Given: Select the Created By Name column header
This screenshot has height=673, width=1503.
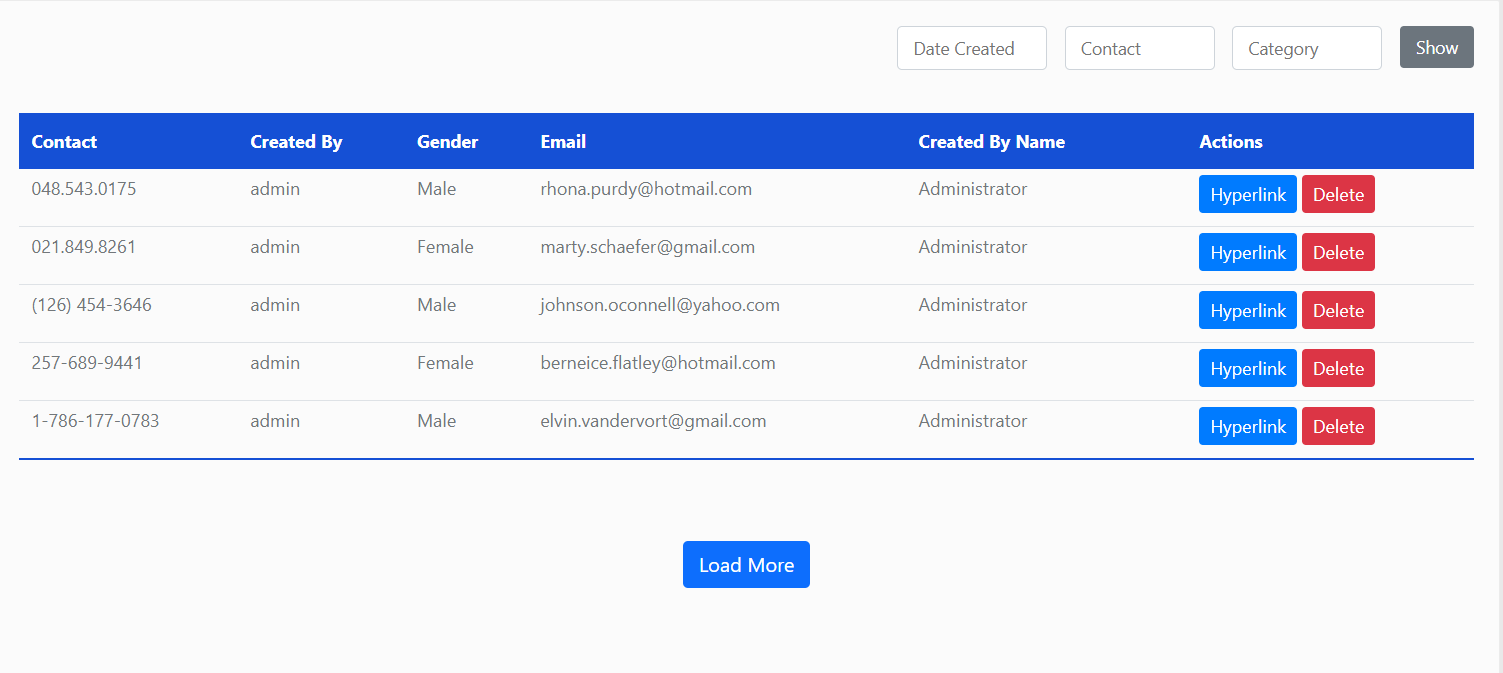Looking at the screenshot, I should (x=991, y=141).
